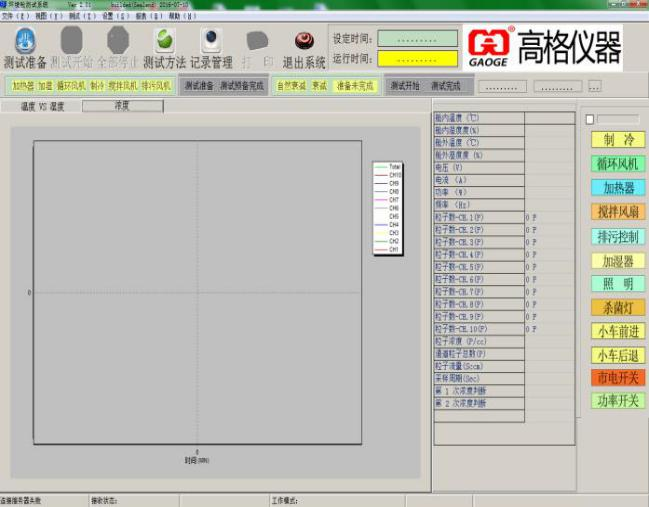Image resolution: width=649 pixels, height=507 pixels.
Task: Tick the checkbox above 制冷 button
Action: tap(590, 120)
